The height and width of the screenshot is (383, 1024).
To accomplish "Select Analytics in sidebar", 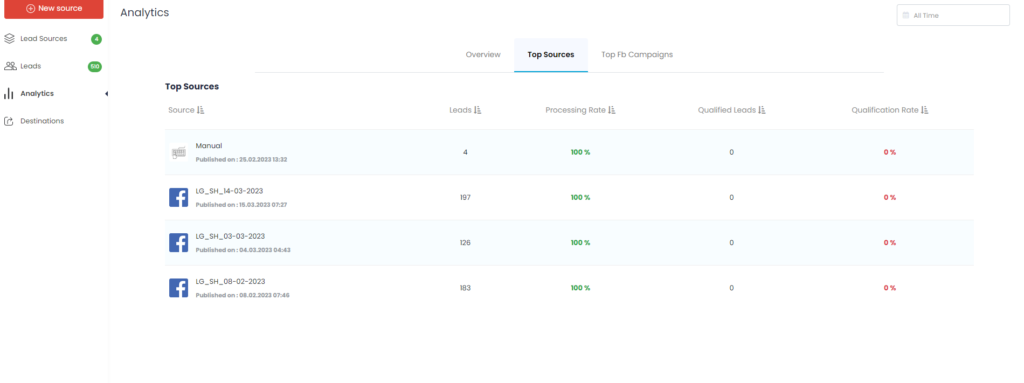I will coord(37,93).
